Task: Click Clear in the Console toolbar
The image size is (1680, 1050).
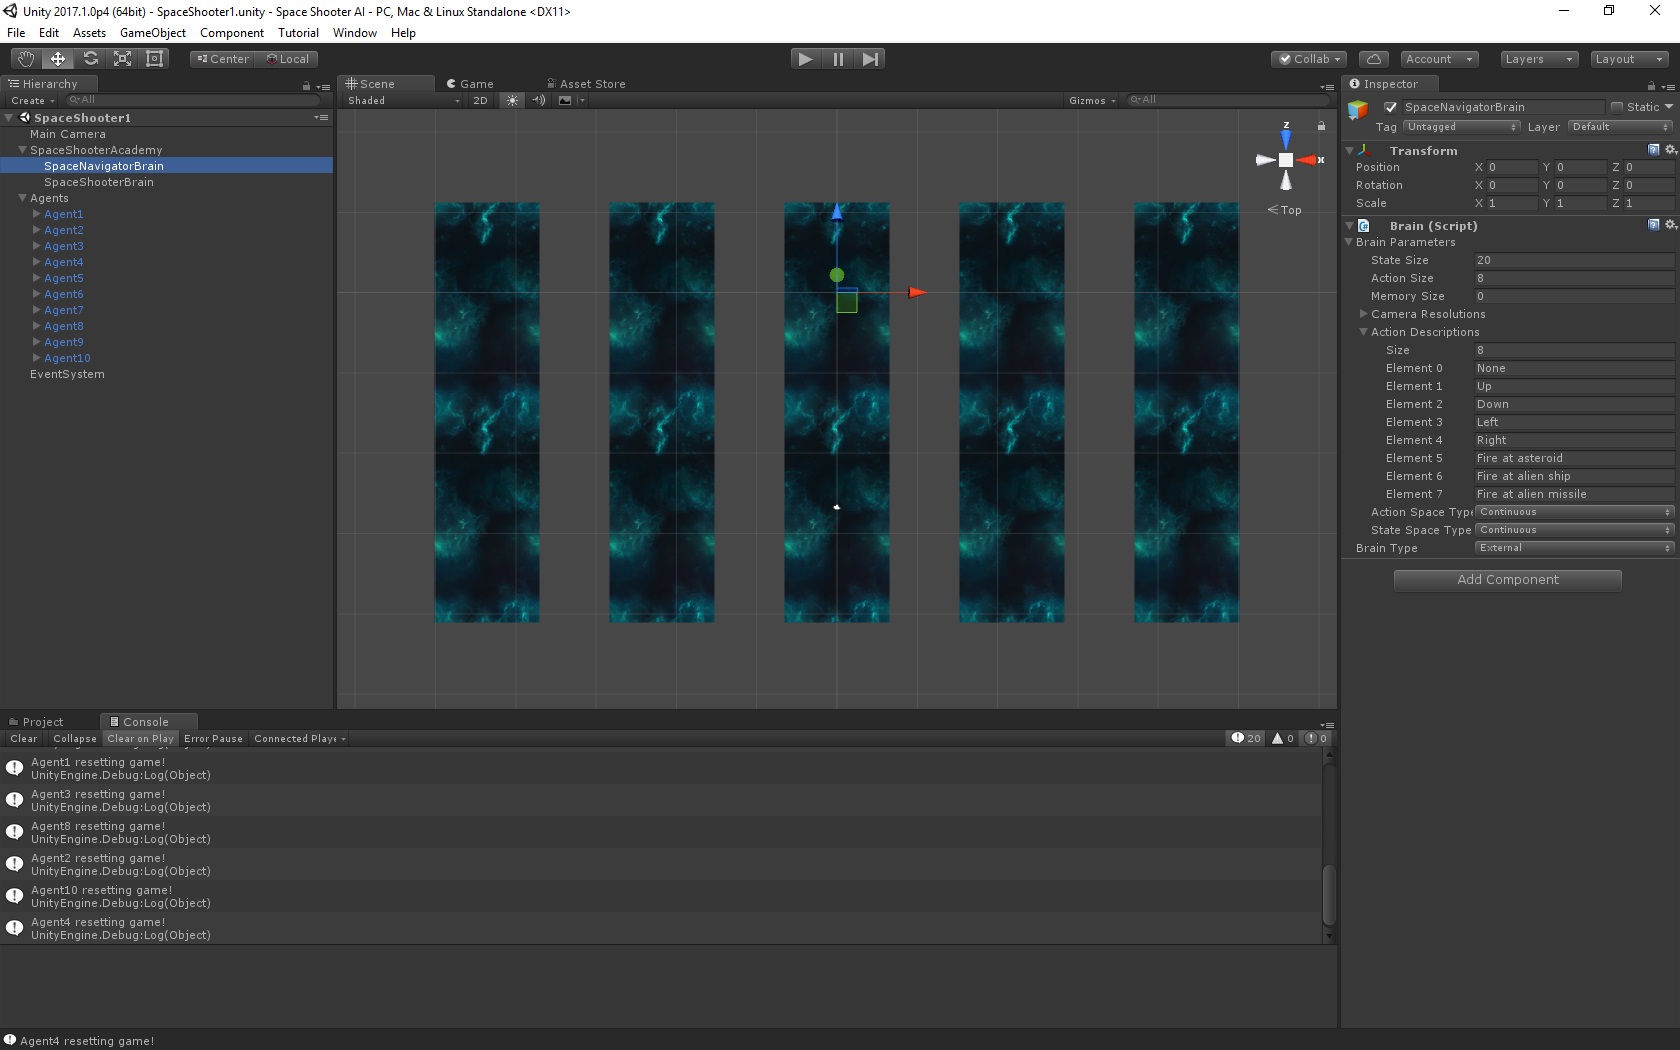Action: (x=23, y=738)
